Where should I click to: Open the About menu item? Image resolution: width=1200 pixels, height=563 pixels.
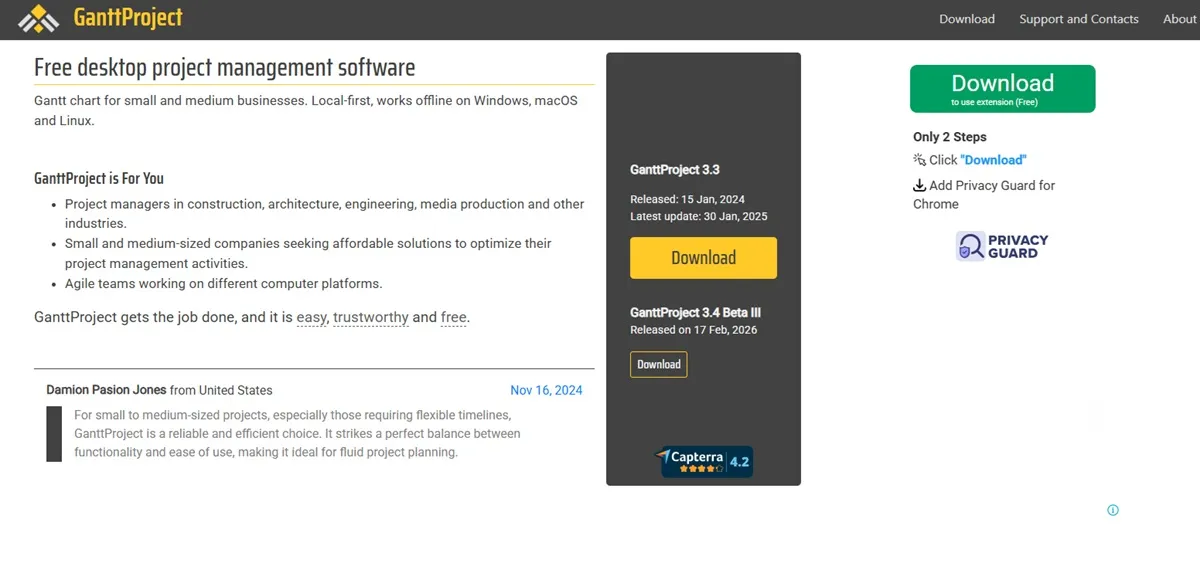pyautogui.click(x=1179, y=19)
